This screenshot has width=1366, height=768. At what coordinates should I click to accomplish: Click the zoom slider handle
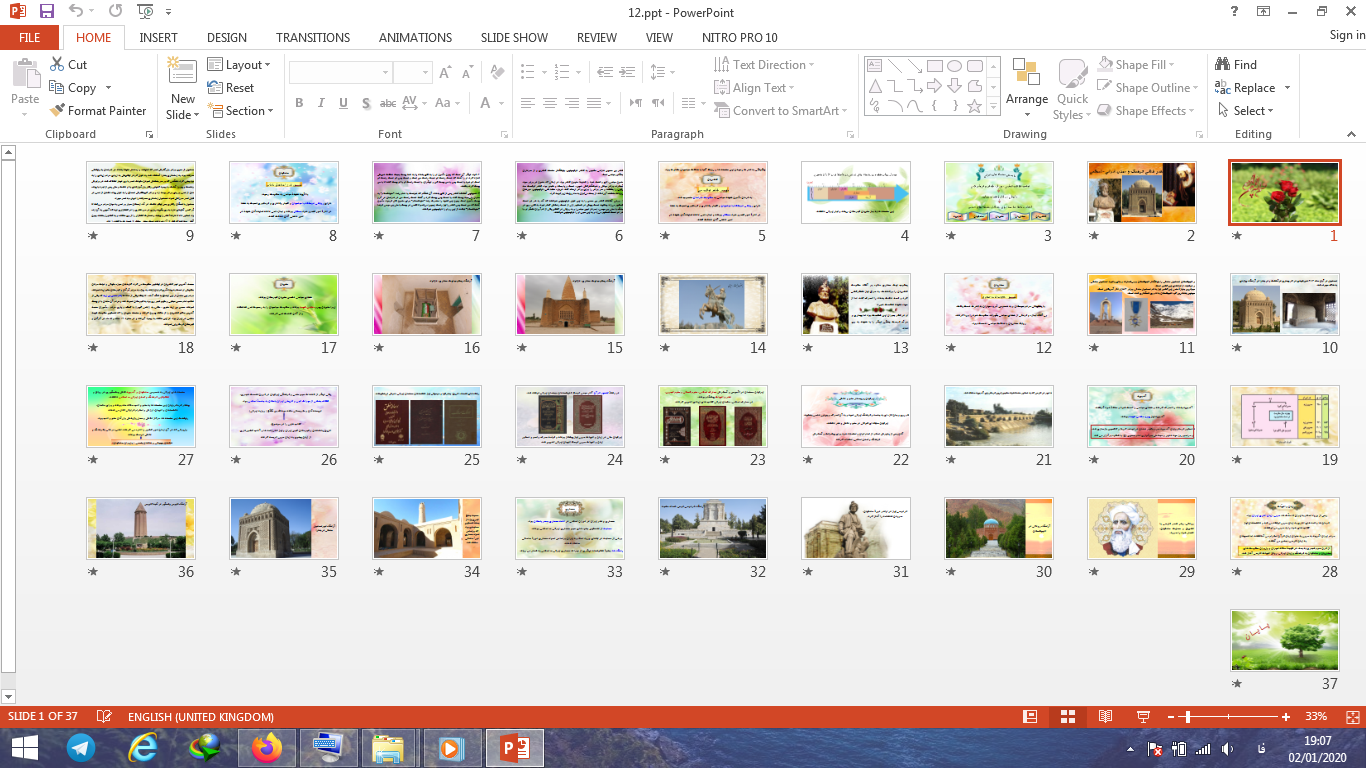tap(1187, 717)
